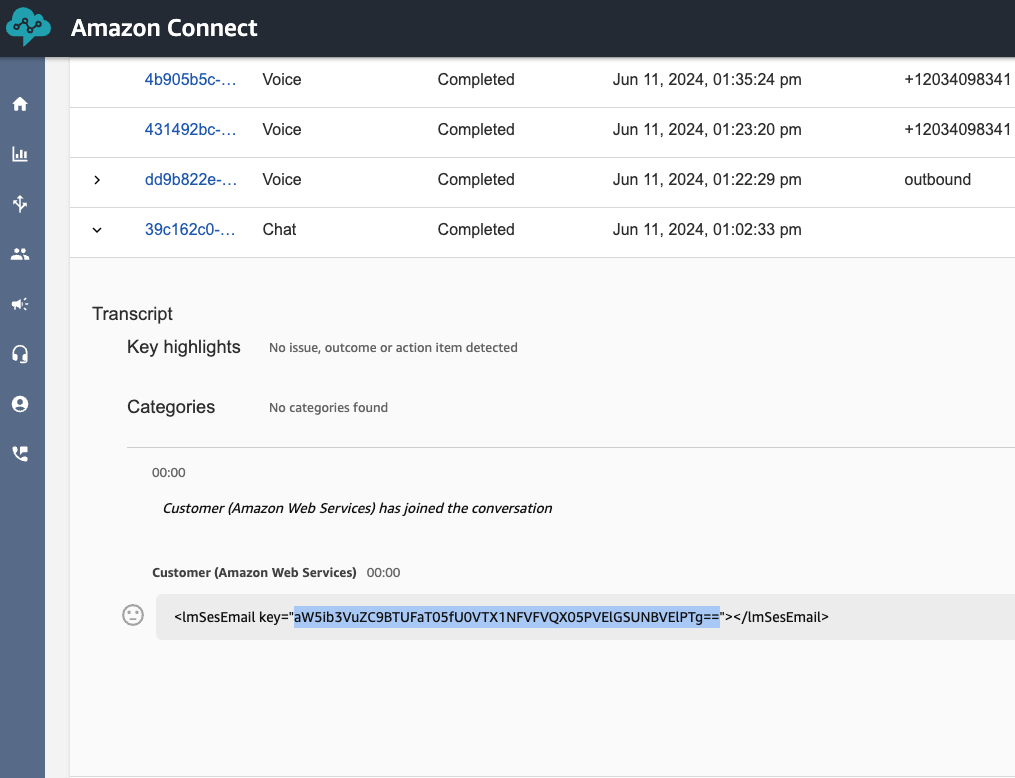Click the customer joined conversation message
The image size is (1015, 778).
357,508
